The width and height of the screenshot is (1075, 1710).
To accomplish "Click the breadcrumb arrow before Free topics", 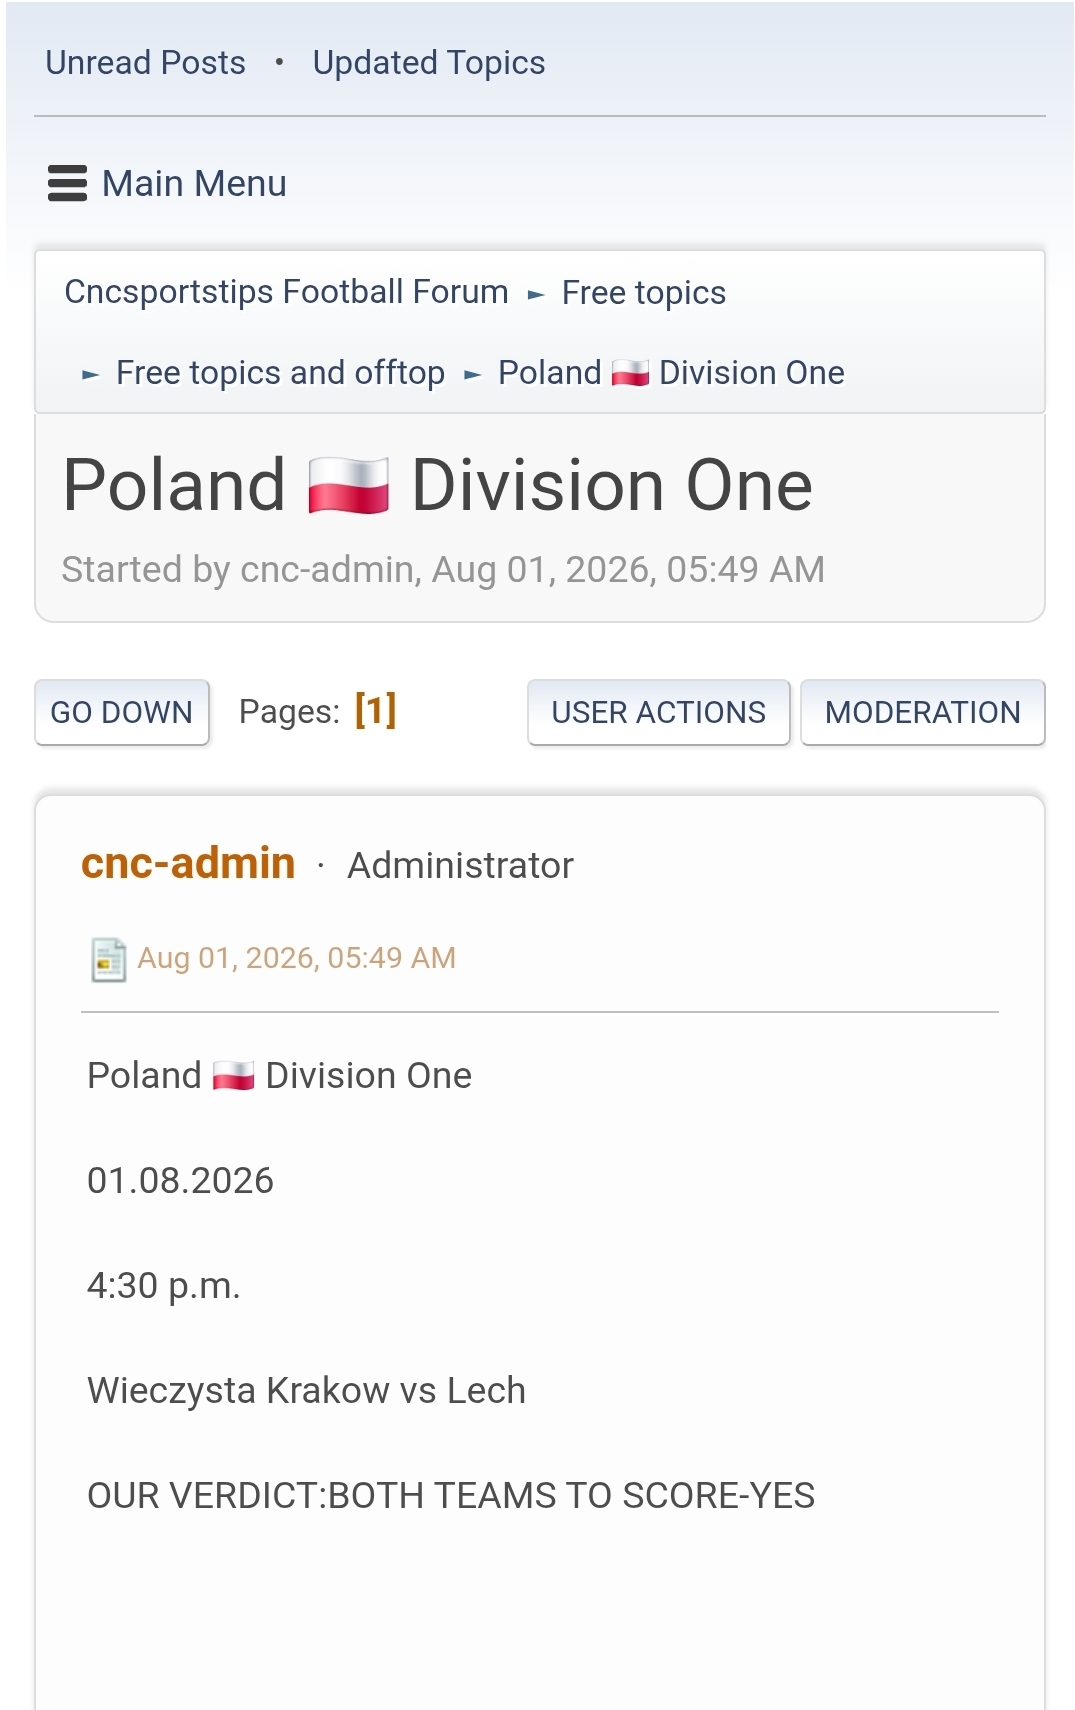I will [x=536, y=294].
